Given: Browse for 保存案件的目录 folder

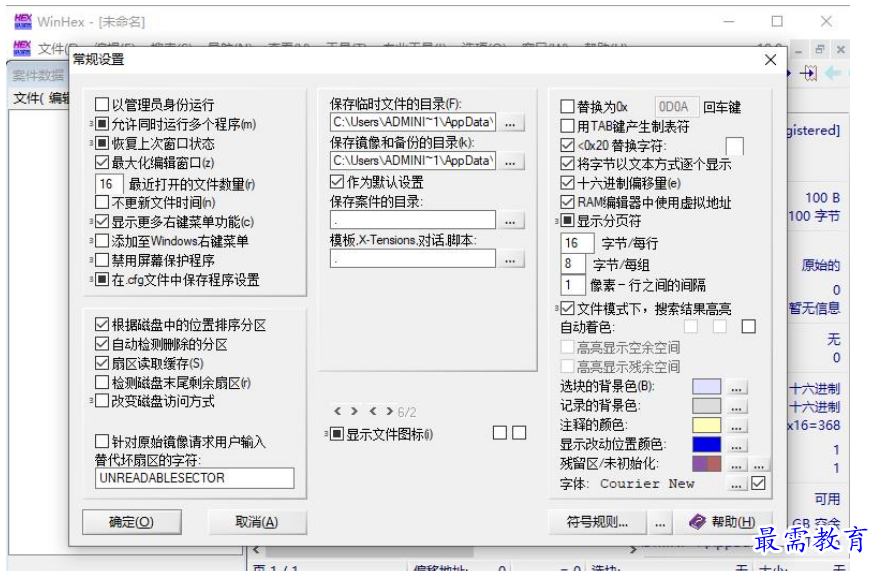Looking at the screenshot, I should pyautogui.click(x=510, y=220).
